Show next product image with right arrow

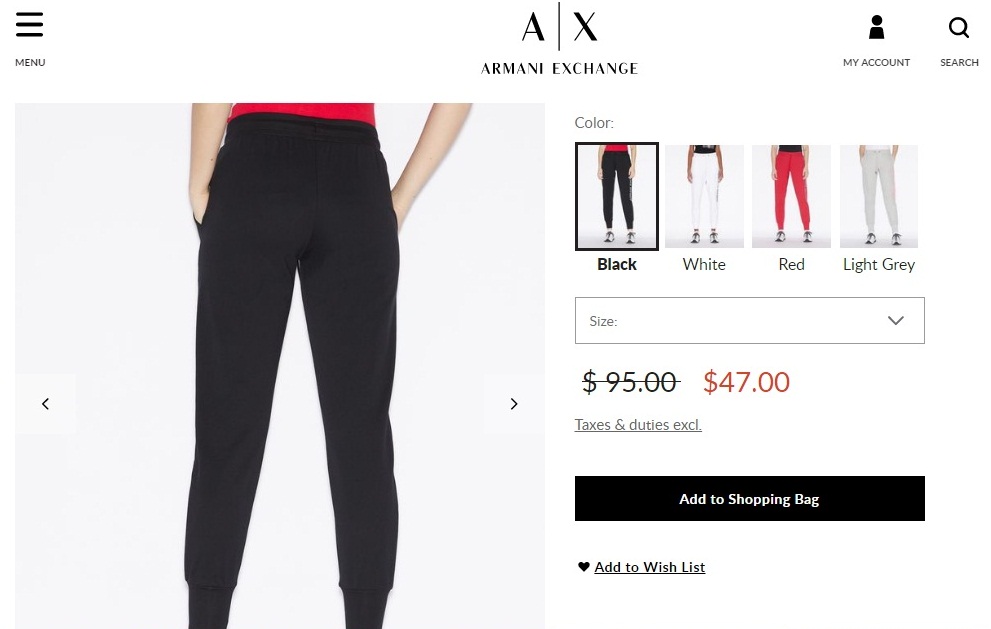pos(514,403)
